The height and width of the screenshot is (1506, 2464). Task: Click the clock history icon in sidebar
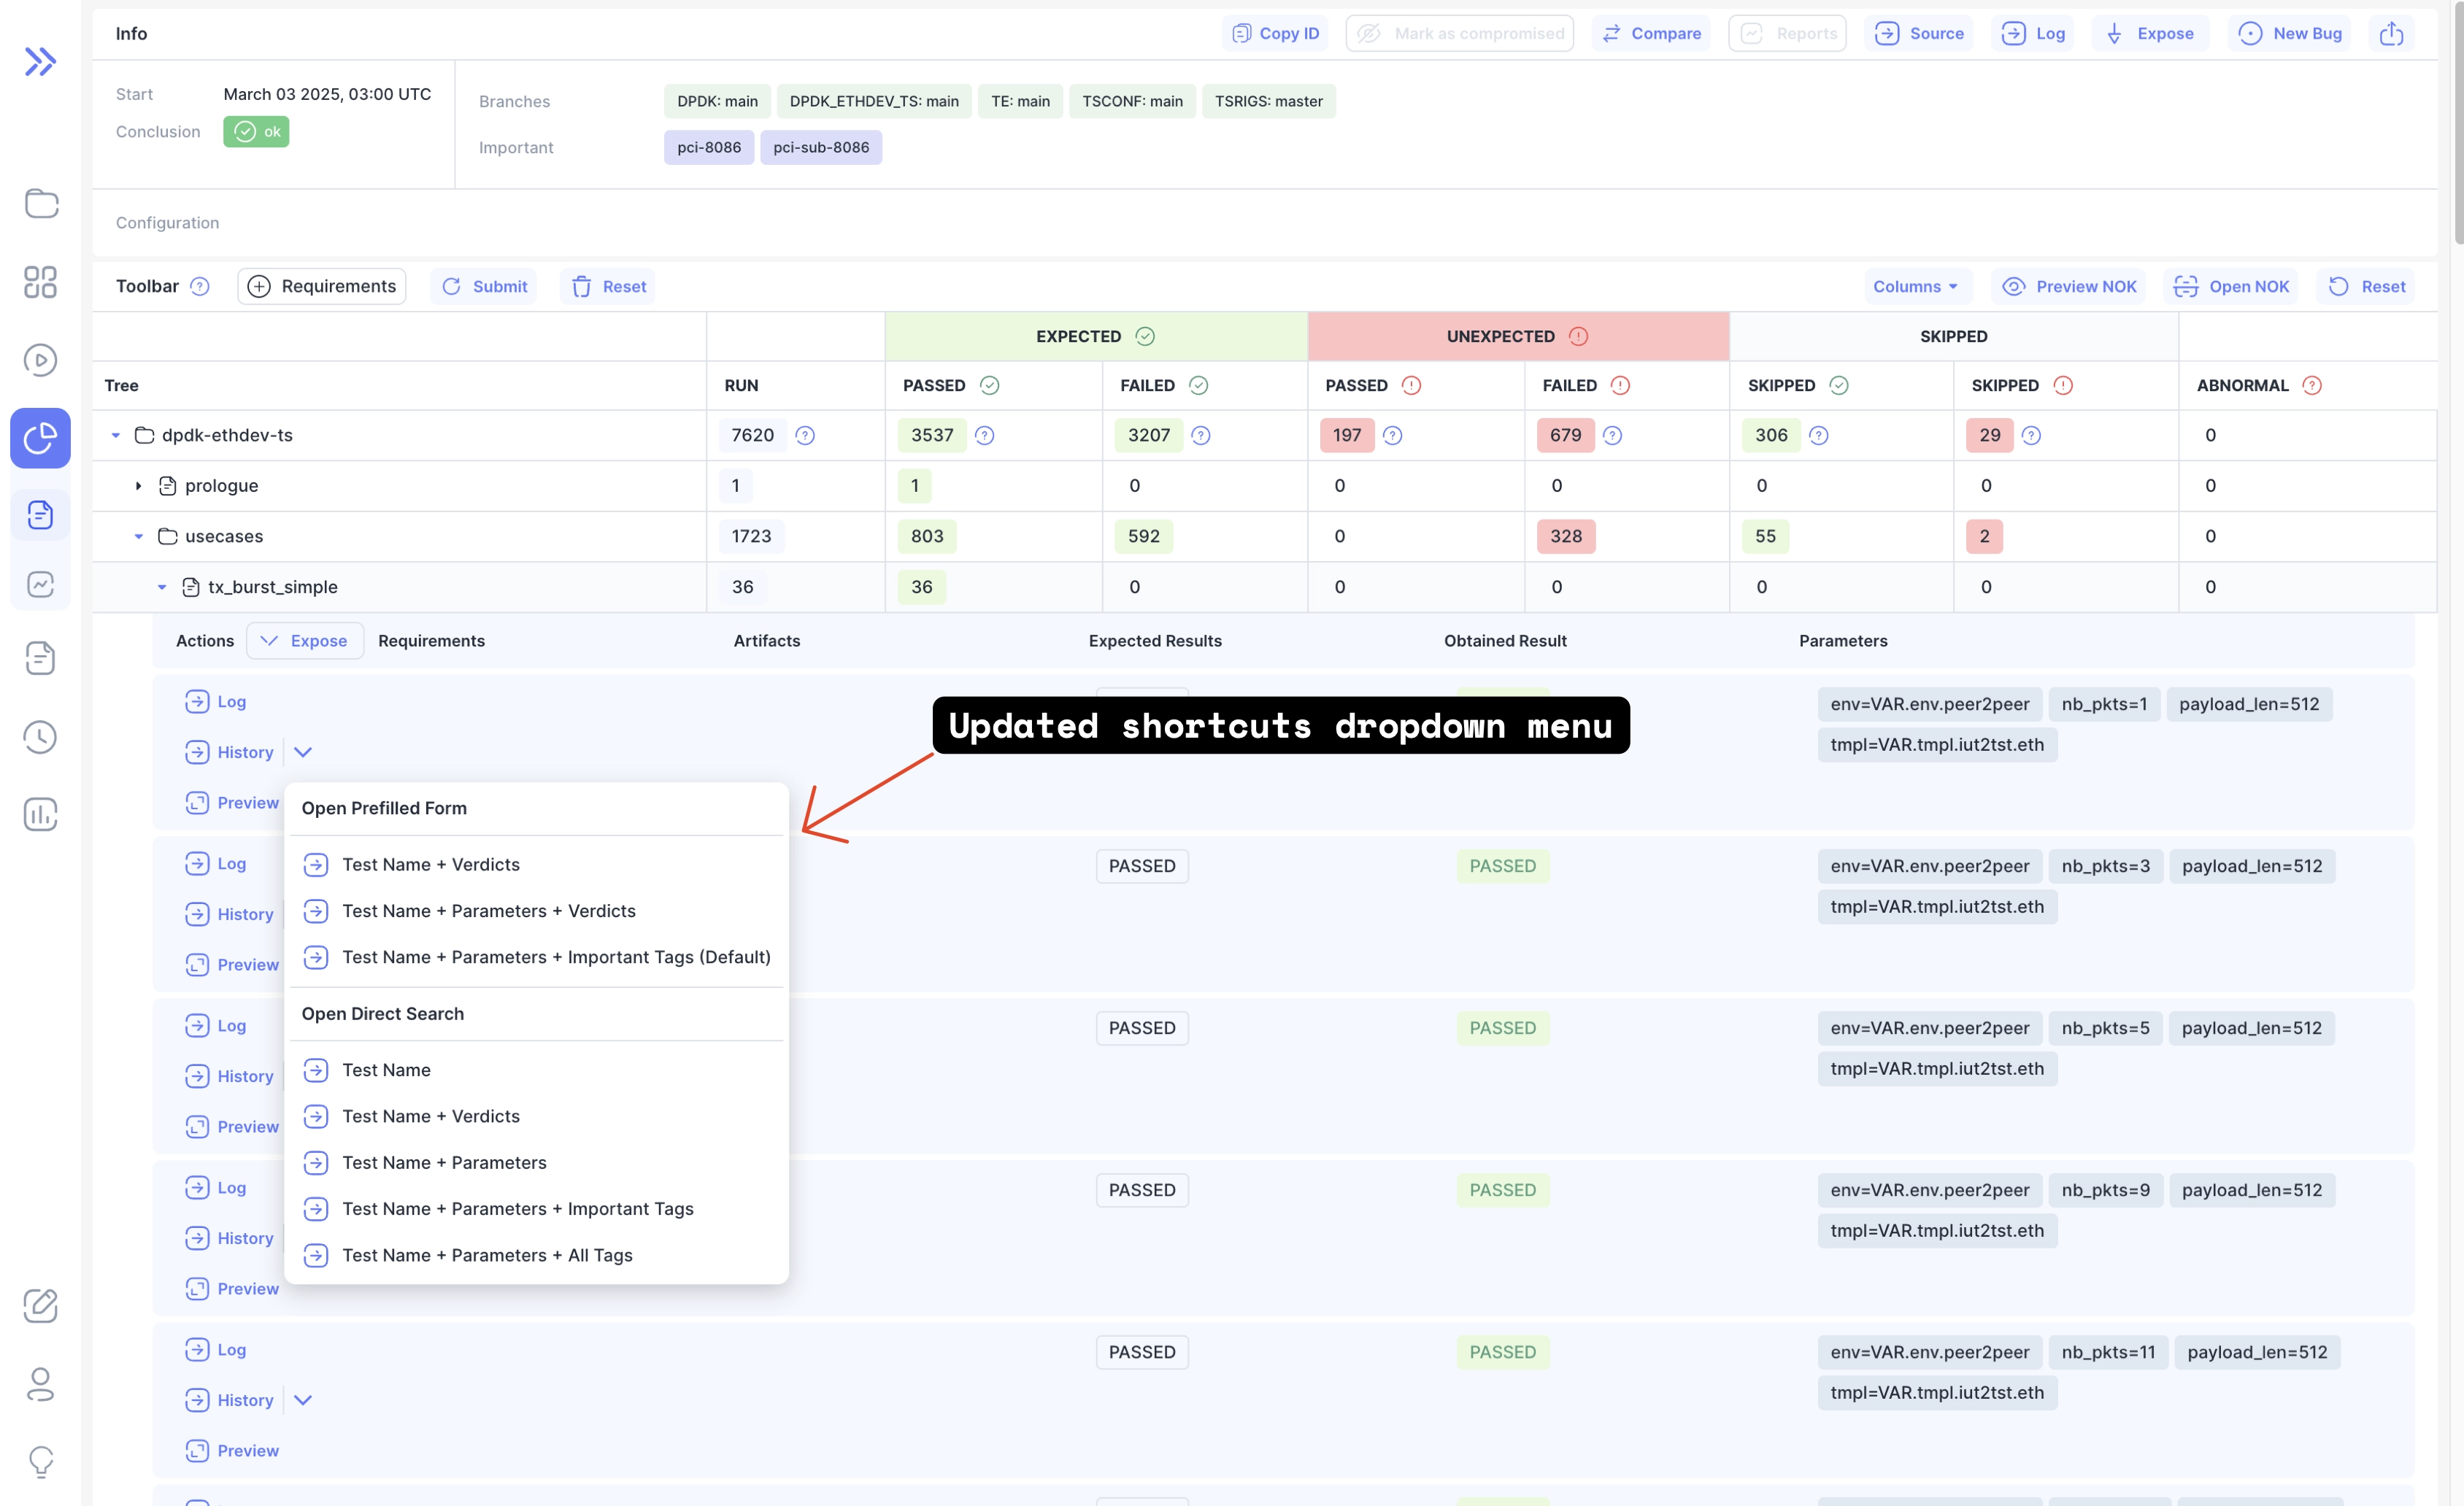(x=40, y=737)
